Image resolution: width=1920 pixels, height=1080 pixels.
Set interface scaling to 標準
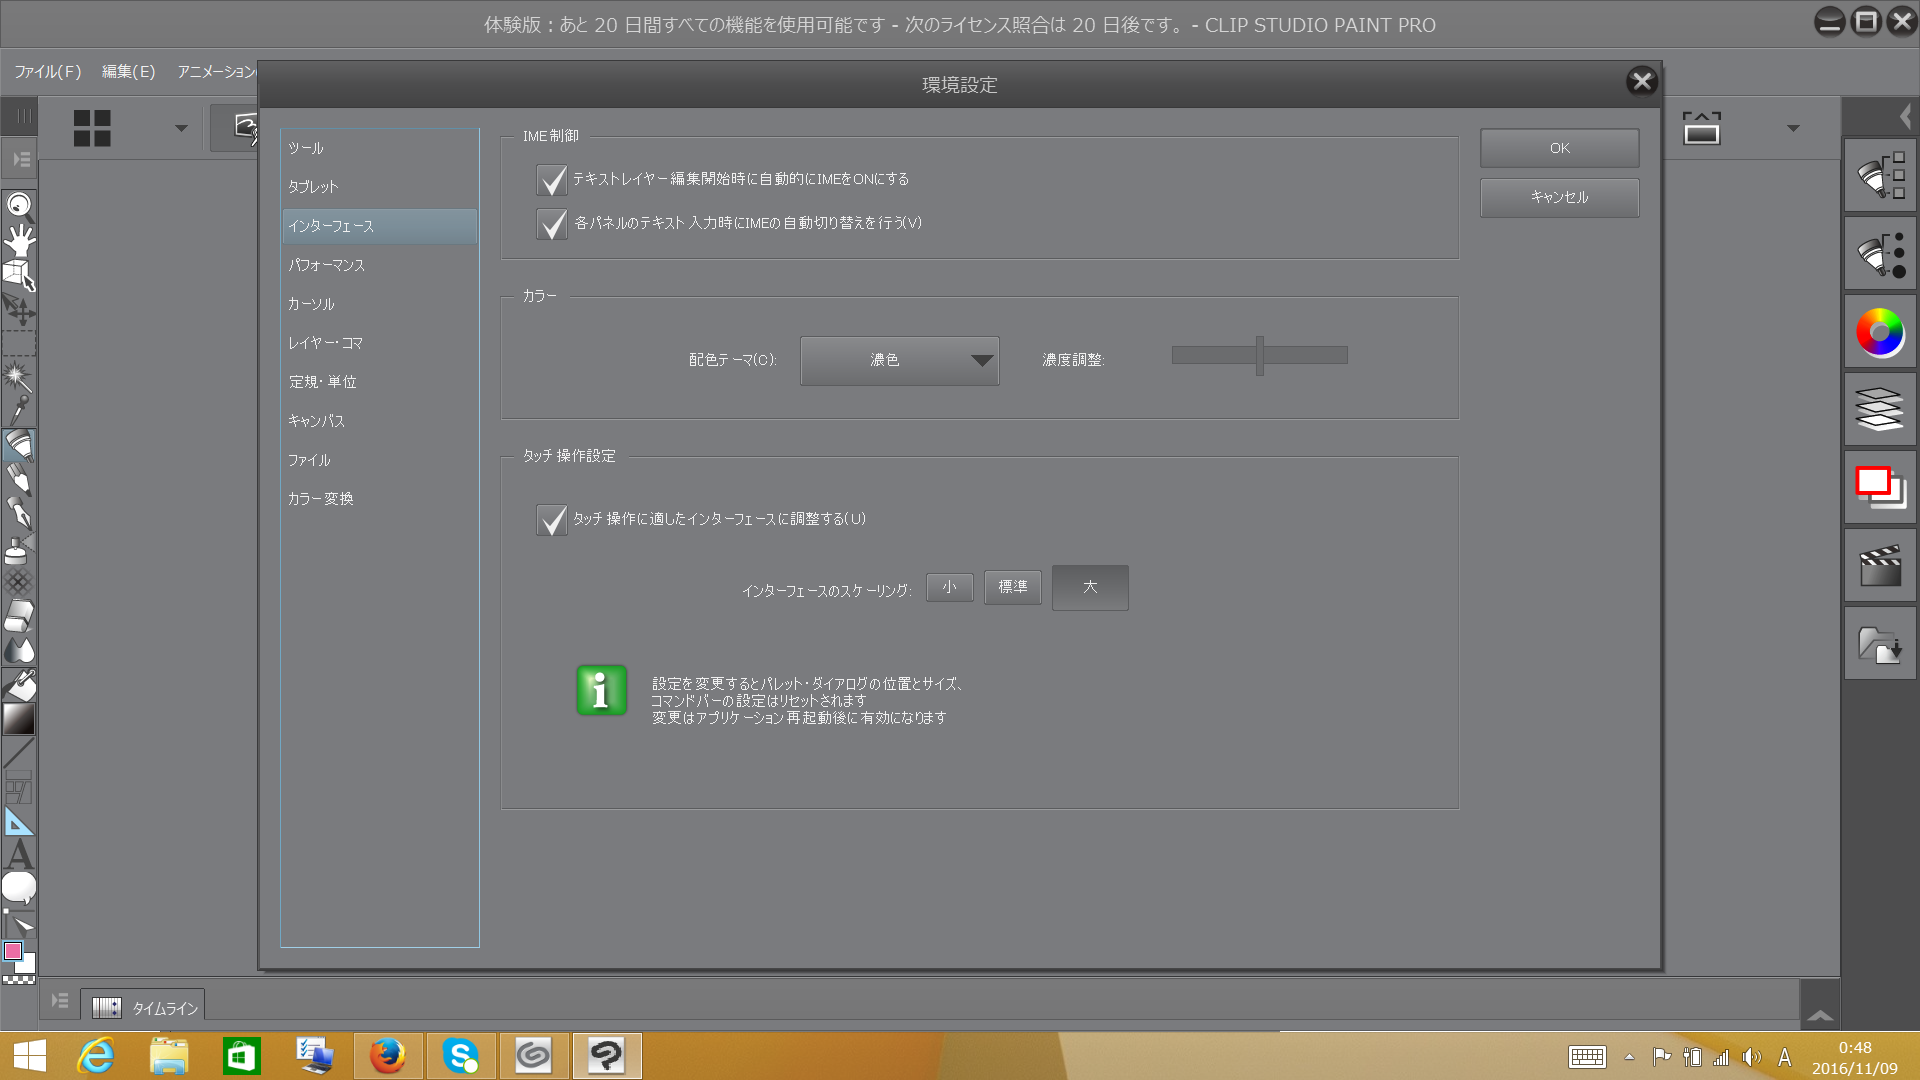tap(1012, 587)
